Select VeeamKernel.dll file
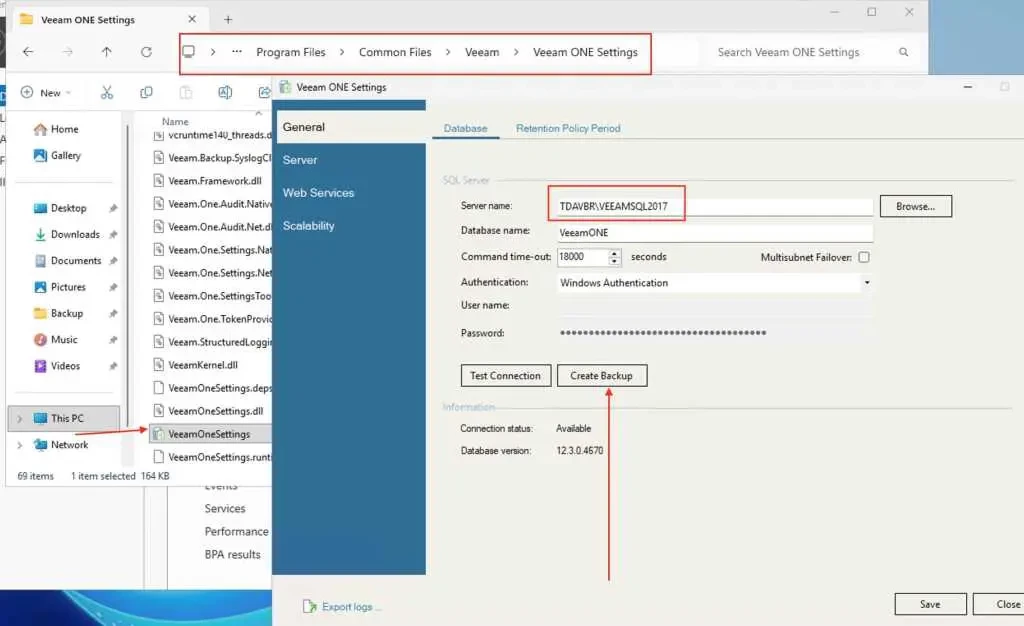This screenshot has width=1024, height=626. pyautogui.click(x=203, y=365)
